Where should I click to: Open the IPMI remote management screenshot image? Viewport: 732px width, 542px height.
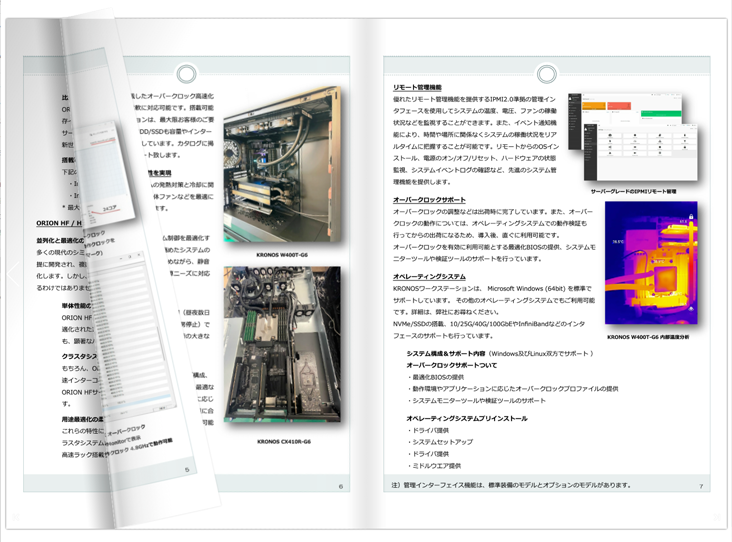(x=633, y=137)
